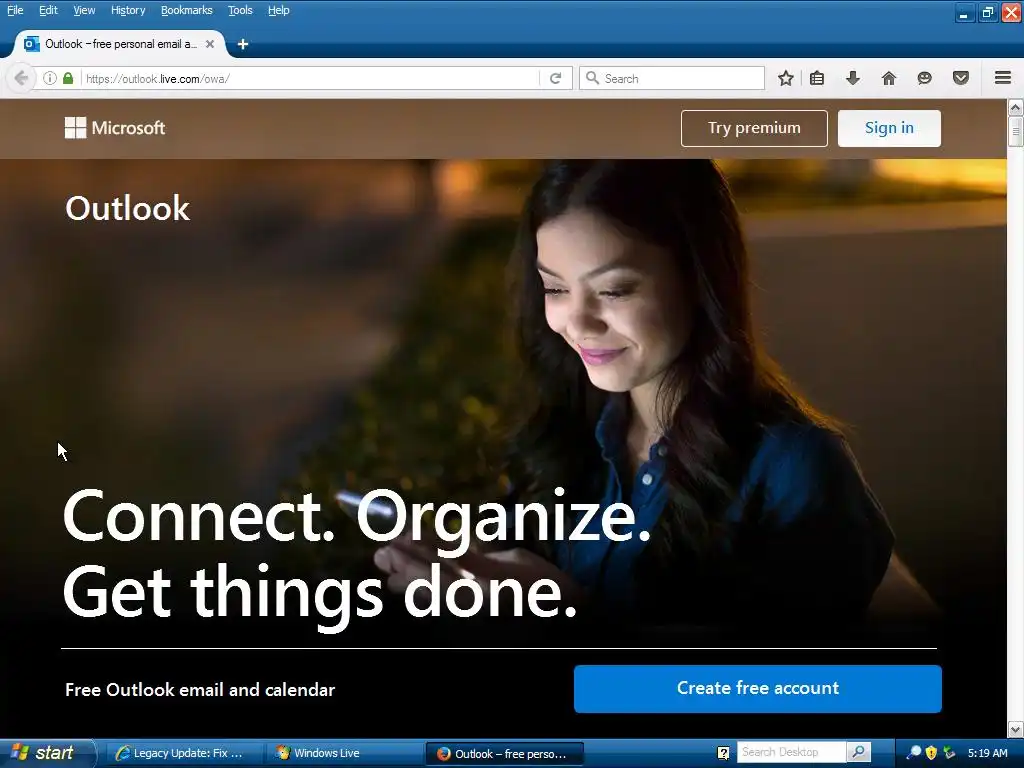Open the site information icon in address bar
This screenshot has height=768, width=1024.
(x=50, y=78)
